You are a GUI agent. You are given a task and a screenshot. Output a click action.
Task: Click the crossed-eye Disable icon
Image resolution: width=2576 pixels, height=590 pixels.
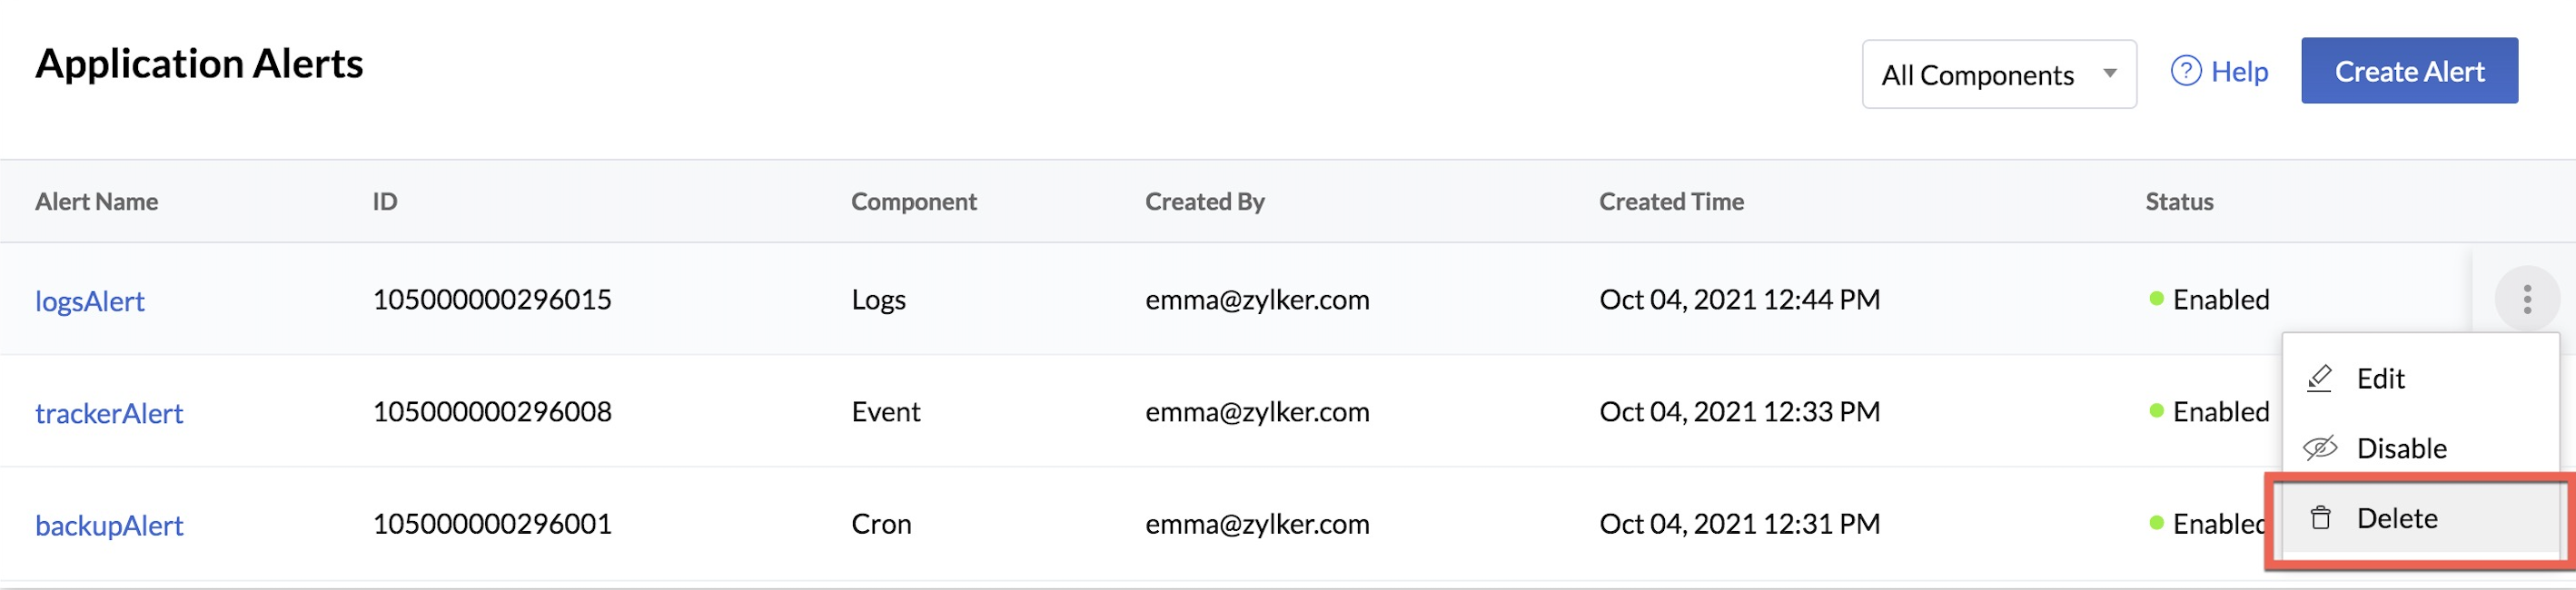coord(2320,448)
